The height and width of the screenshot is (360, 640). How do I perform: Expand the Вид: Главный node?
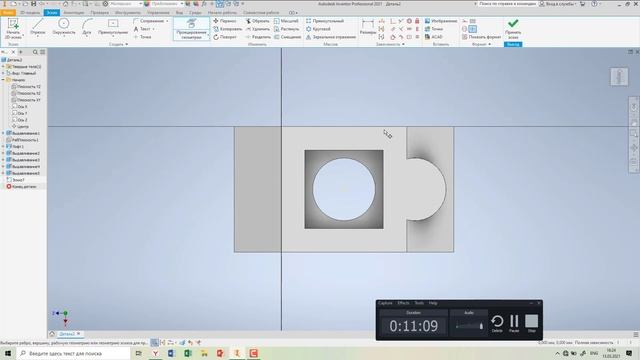point(3,73)
